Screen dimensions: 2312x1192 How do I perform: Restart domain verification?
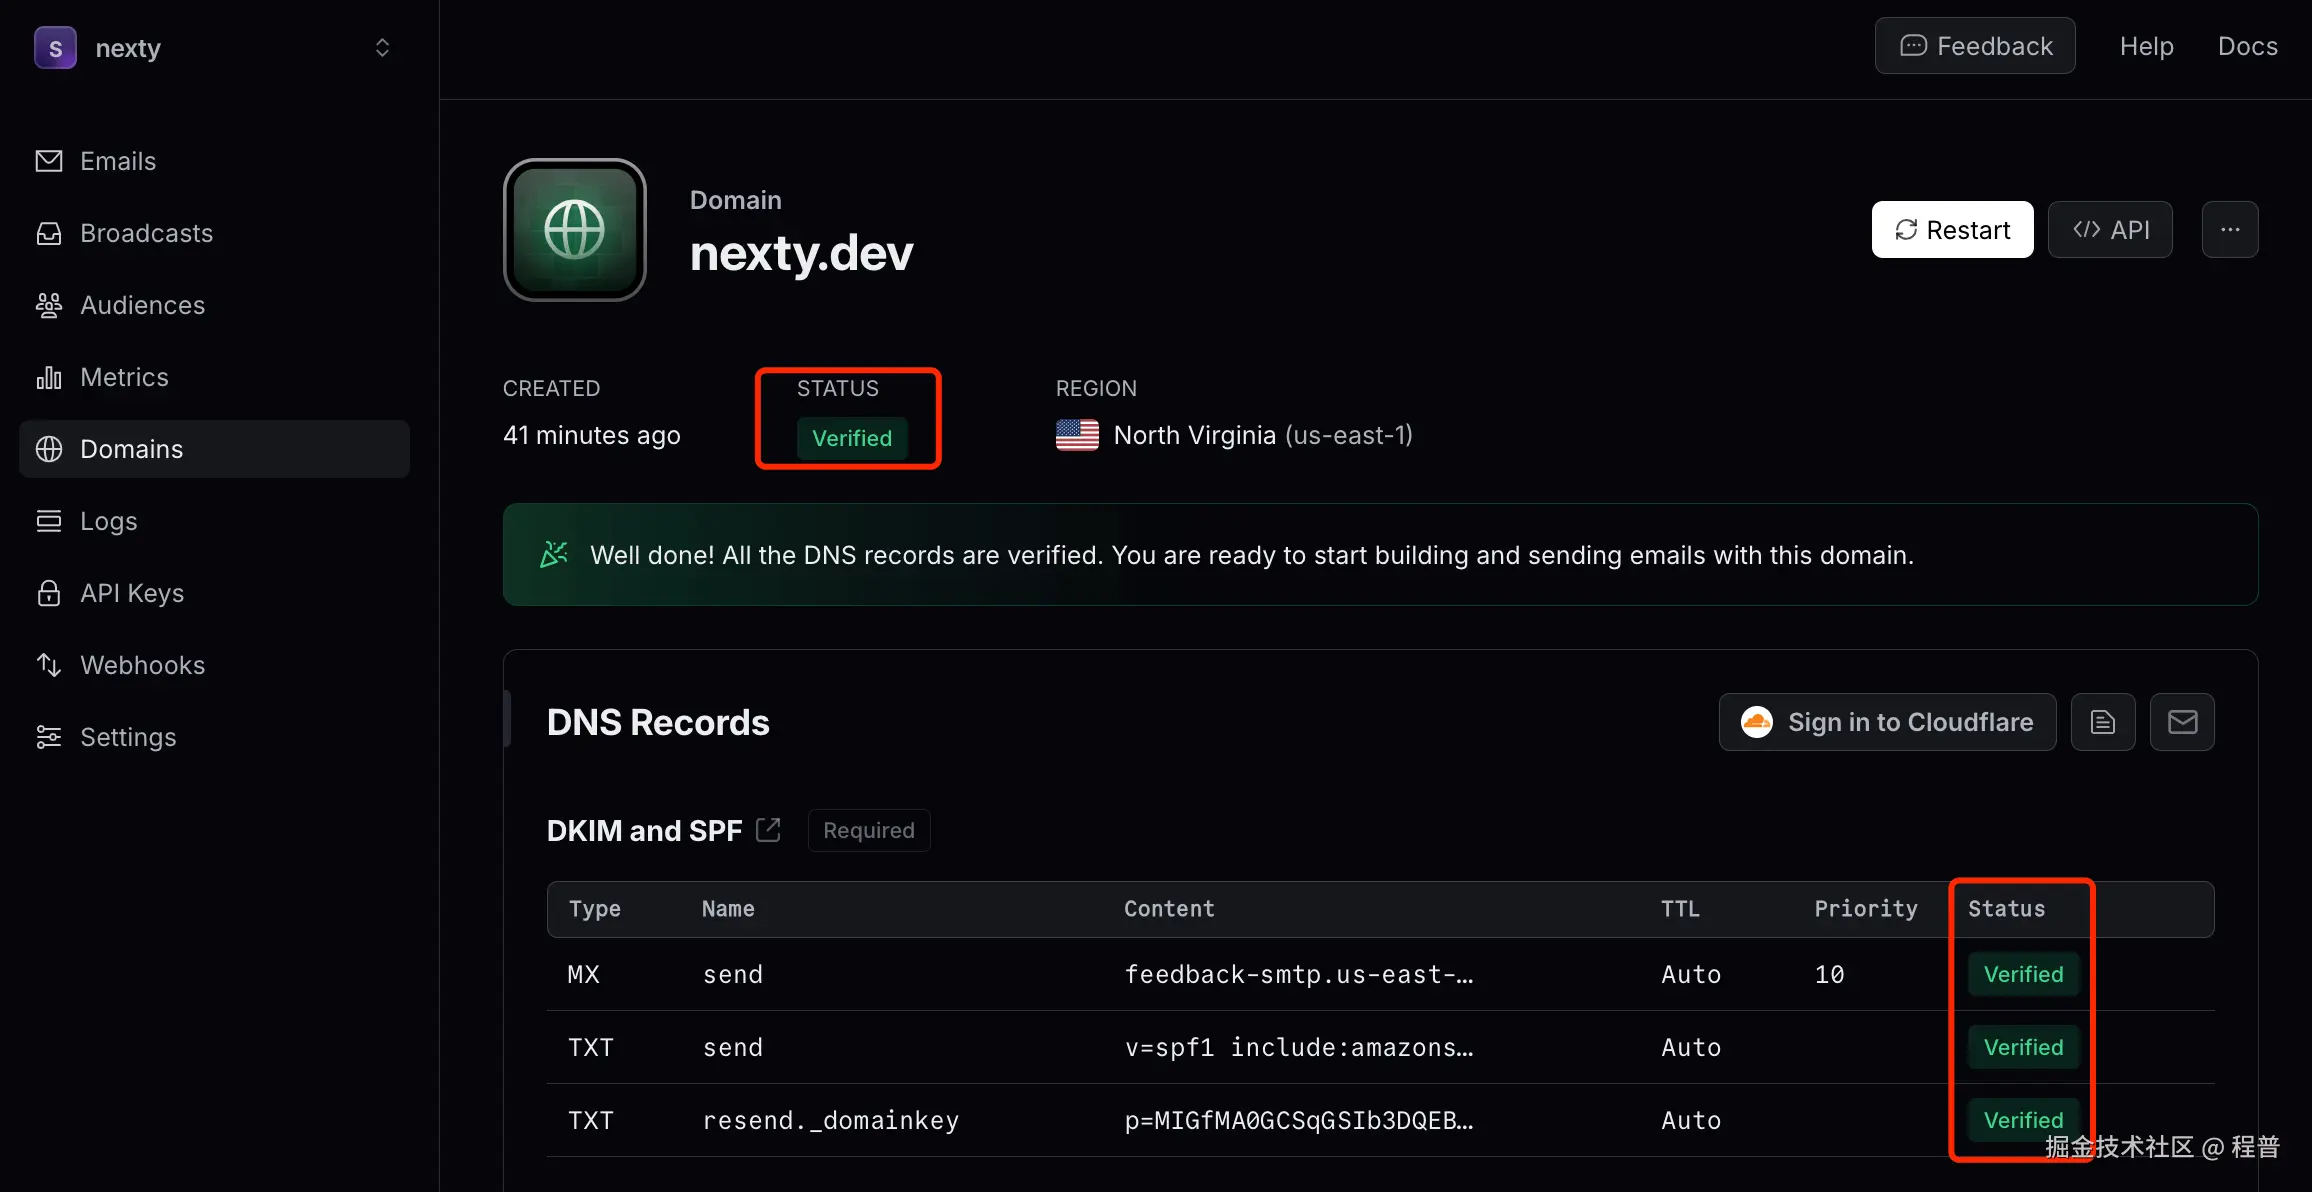coord(1951,229)
